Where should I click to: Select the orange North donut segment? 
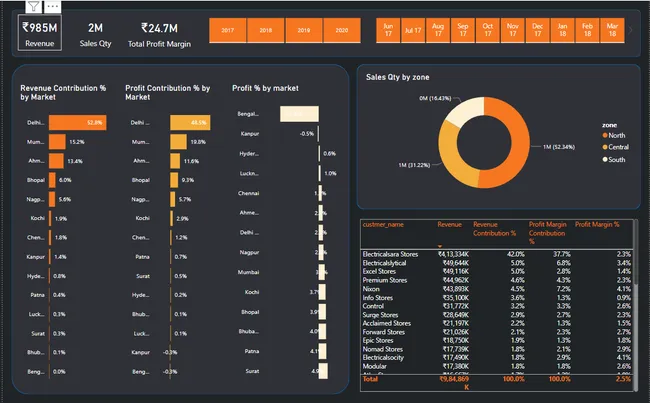click(x=519, y=141)
